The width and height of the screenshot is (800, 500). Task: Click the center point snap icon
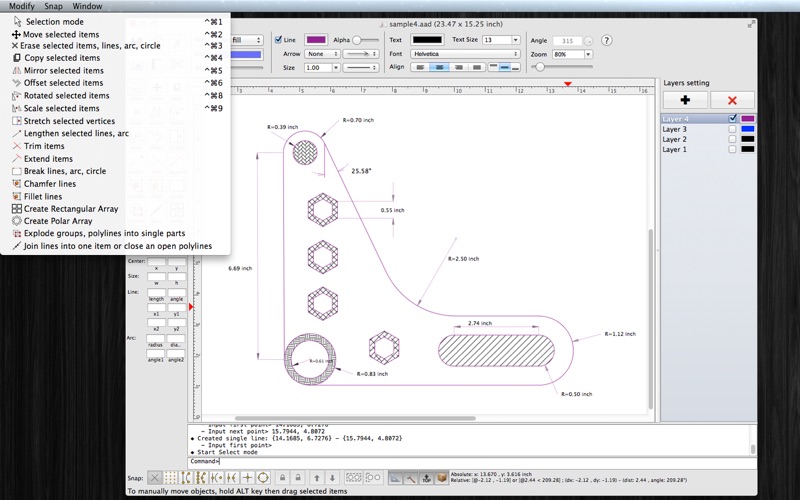point(217,478)
